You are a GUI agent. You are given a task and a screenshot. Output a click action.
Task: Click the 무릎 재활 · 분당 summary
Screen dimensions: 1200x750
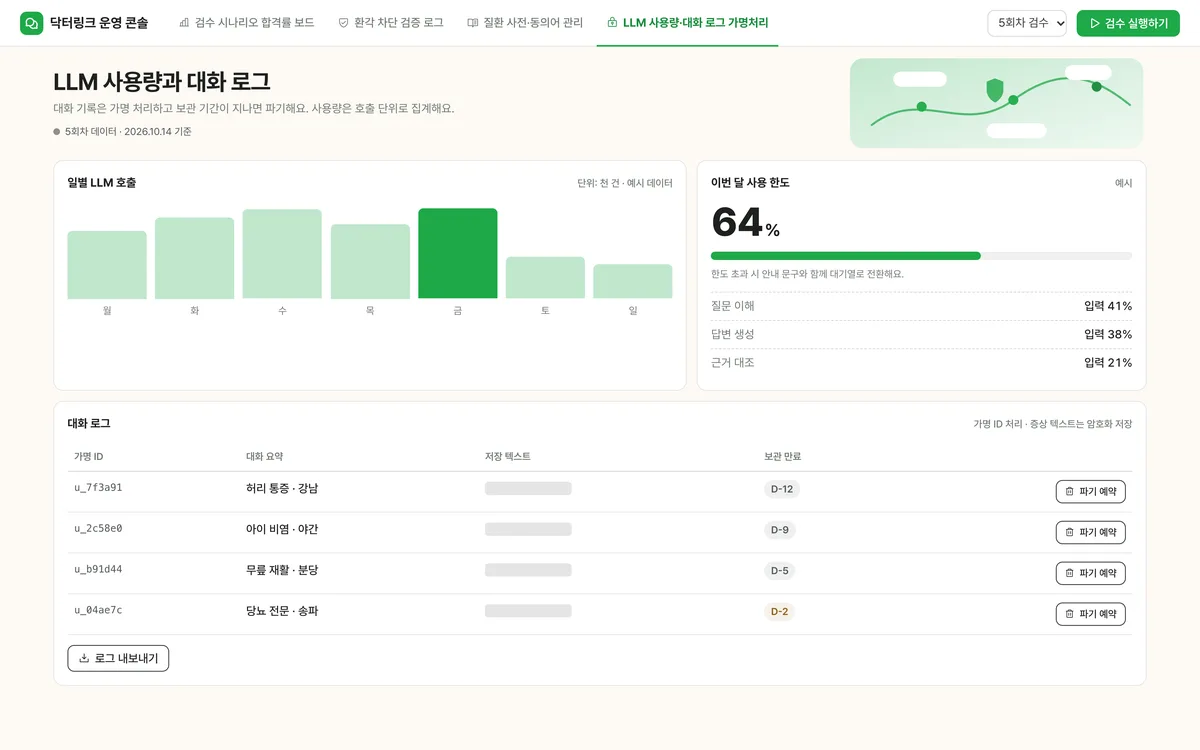click(282, 570)
